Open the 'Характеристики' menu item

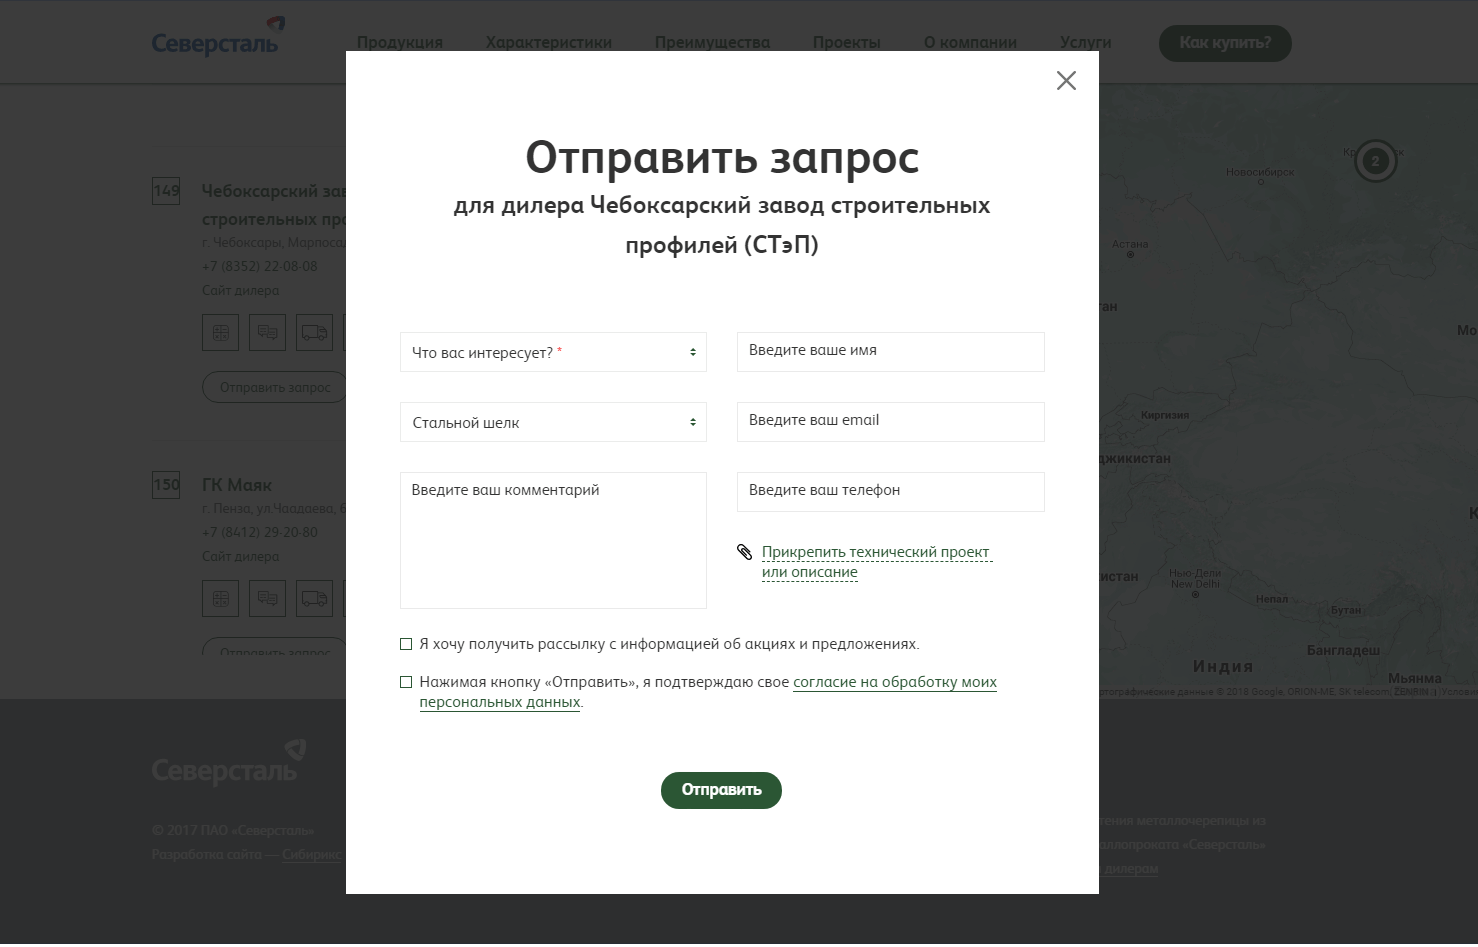(x=549, y=42)
